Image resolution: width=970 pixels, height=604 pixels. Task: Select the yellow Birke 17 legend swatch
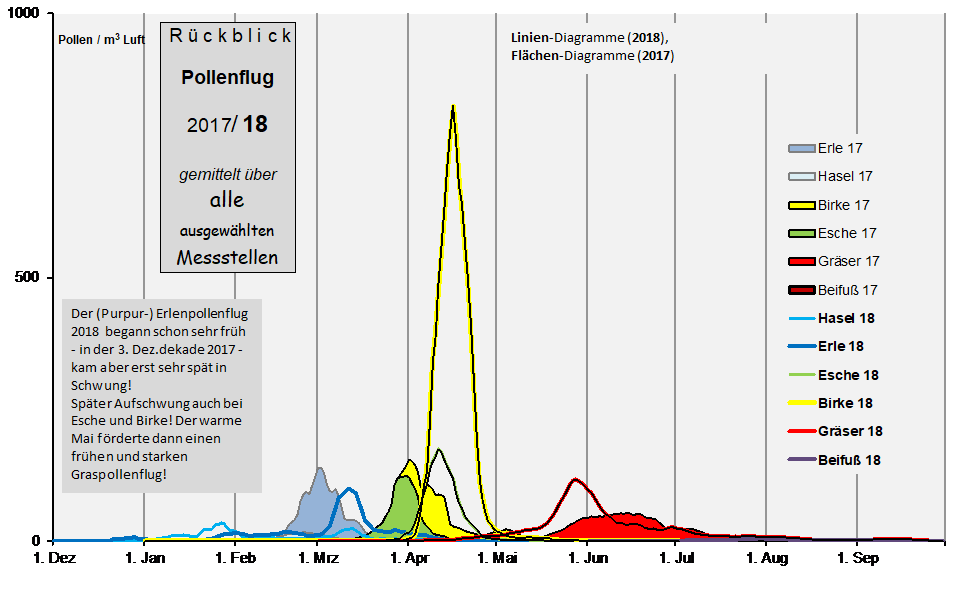point(801,205)
